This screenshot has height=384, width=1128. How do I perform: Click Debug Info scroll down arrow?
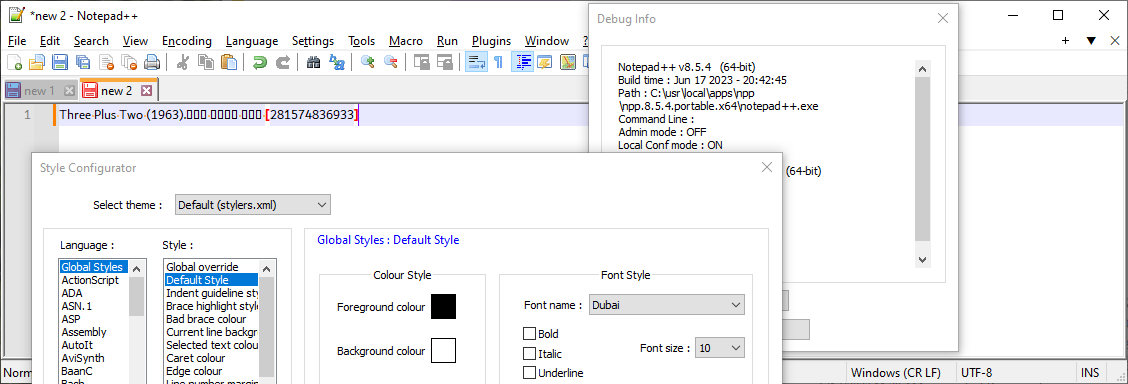(922, 260)
